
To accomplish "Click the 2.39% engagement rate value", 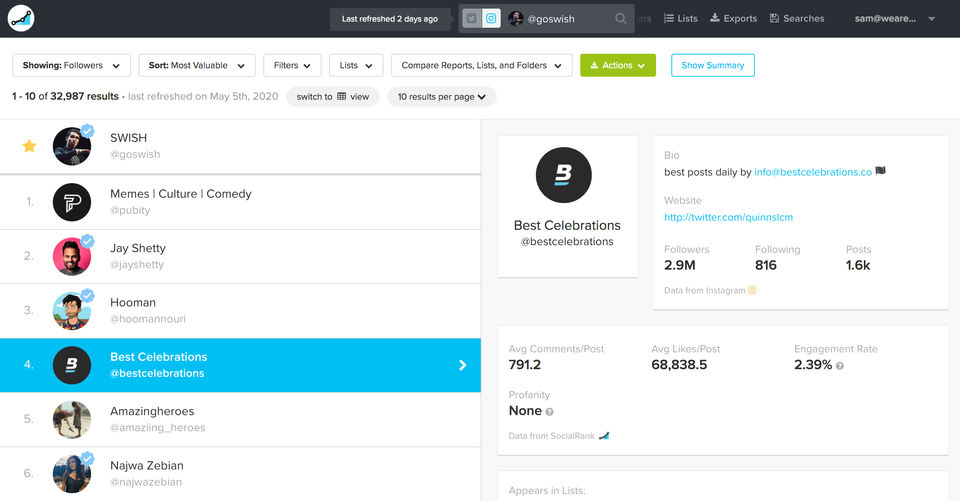I will [812, 364].
